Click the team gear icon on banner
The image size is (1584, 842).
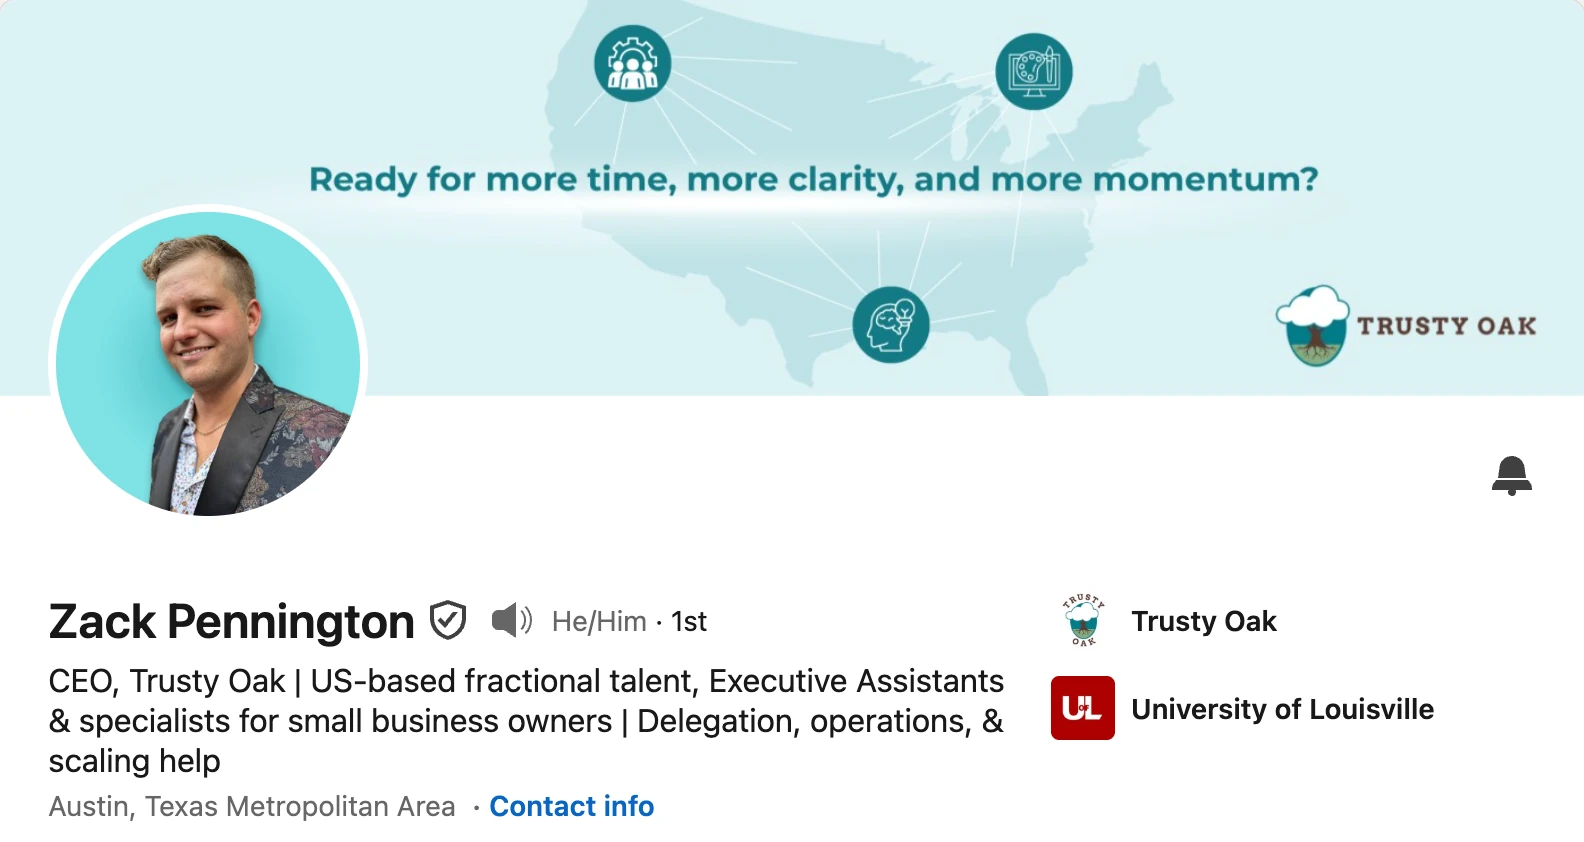(x=632, y=63)
